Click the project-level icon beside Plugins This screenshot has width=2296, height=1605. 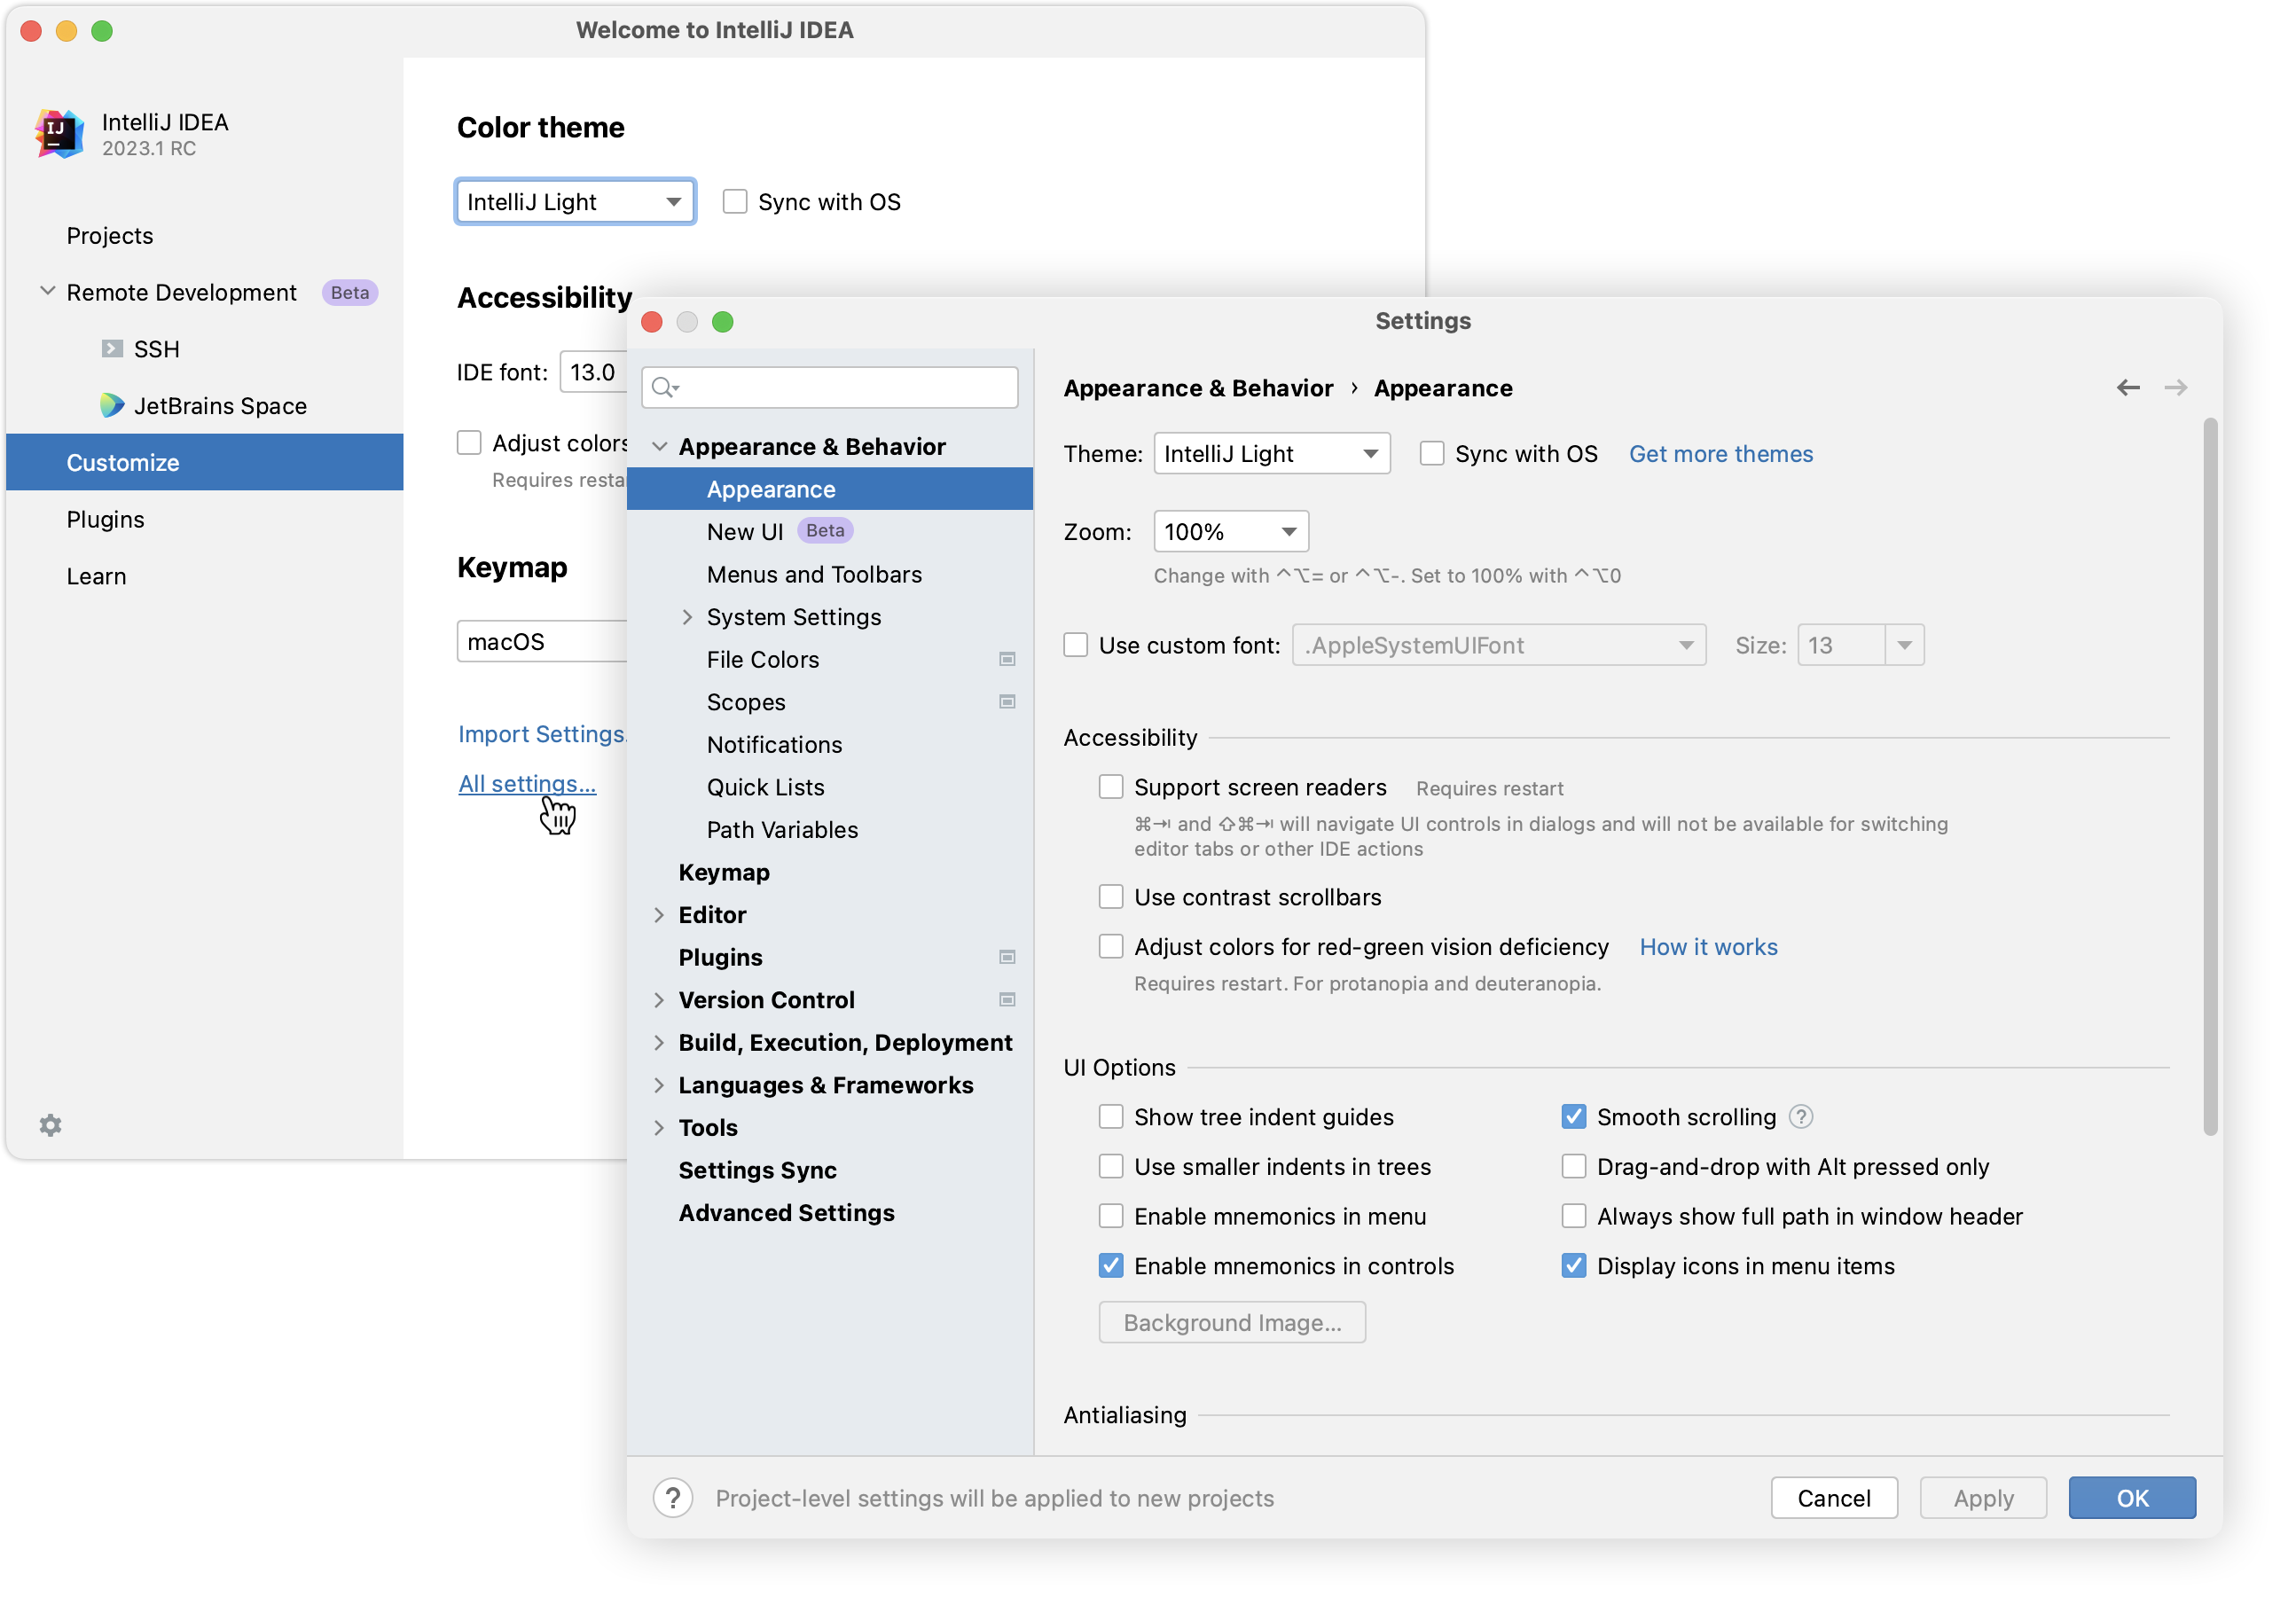(1007, 957)
